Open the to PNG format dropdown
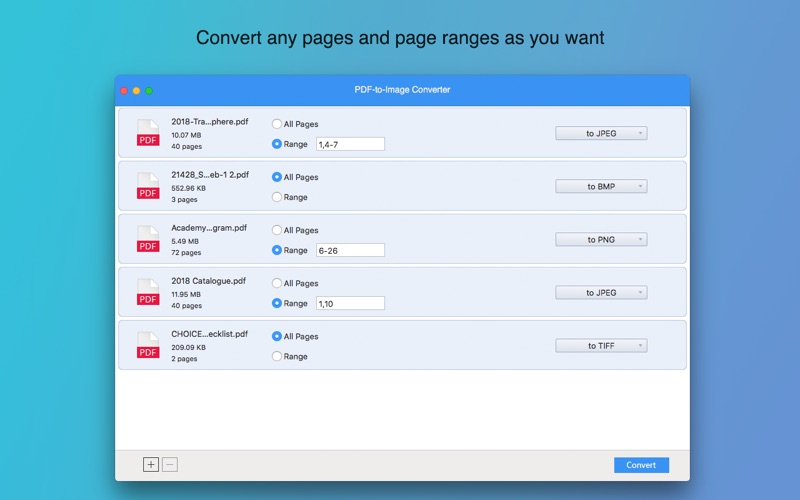 point(601,239)
